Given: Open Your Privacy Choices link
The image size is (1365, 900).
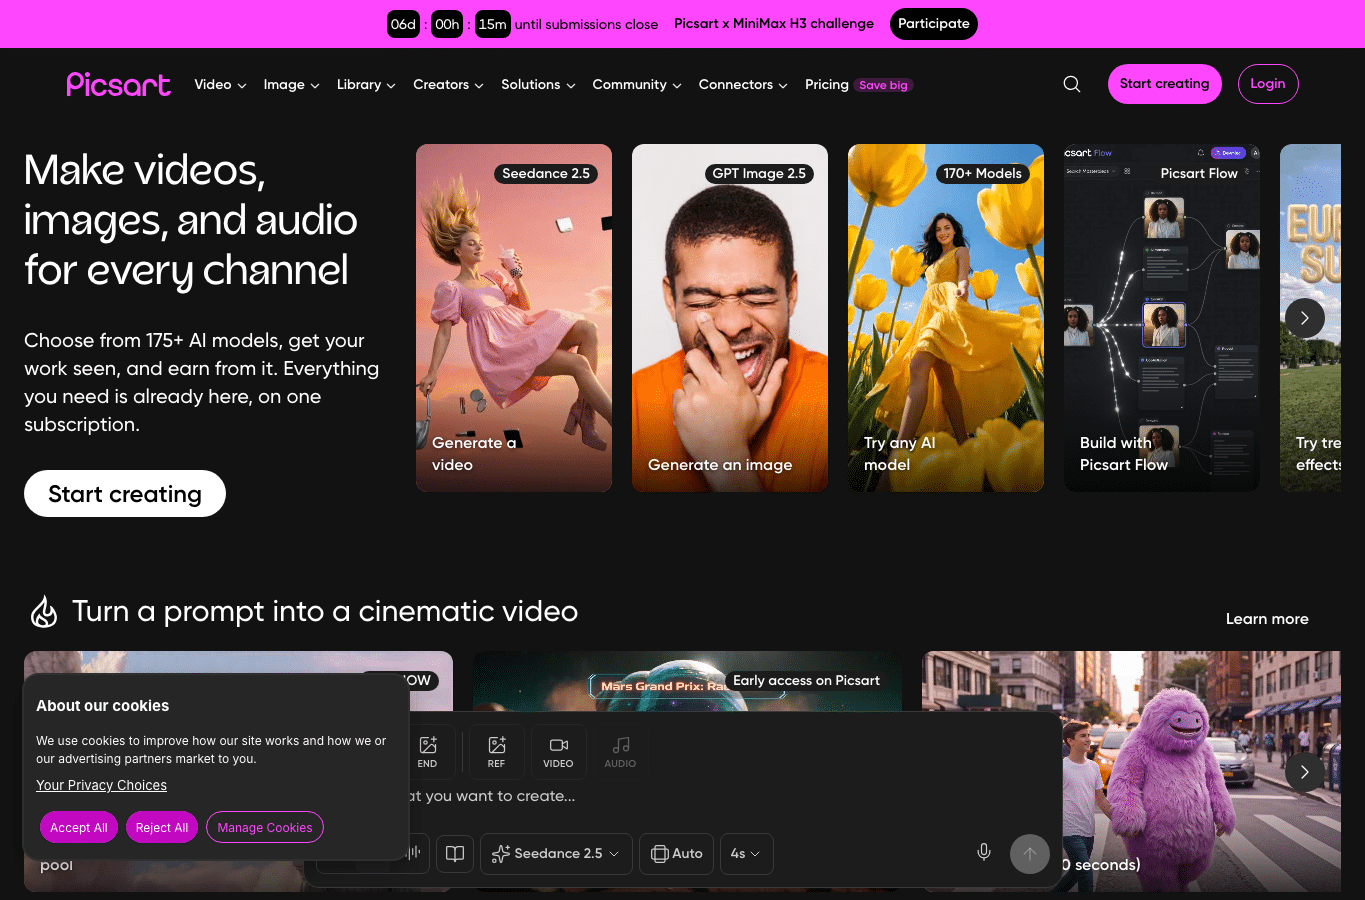Looking at the screenshot, I should click(102, 786).
